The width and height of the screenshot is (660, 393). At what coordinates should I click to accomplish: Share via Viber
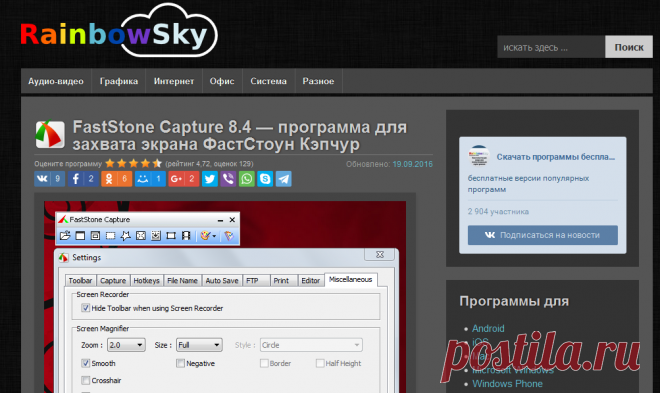coord(228,179)
